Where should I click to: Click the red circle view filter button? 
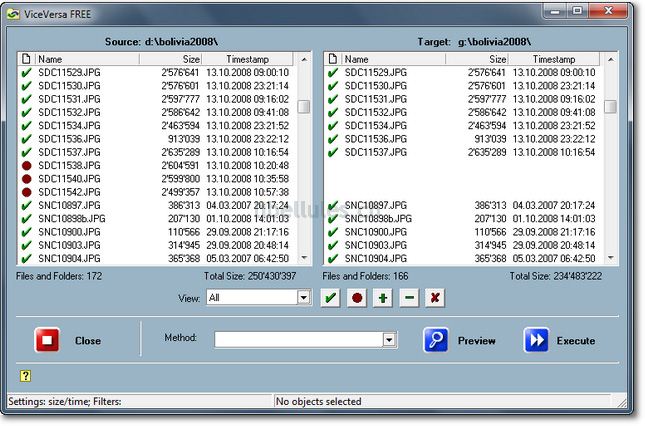pos(357,298)
